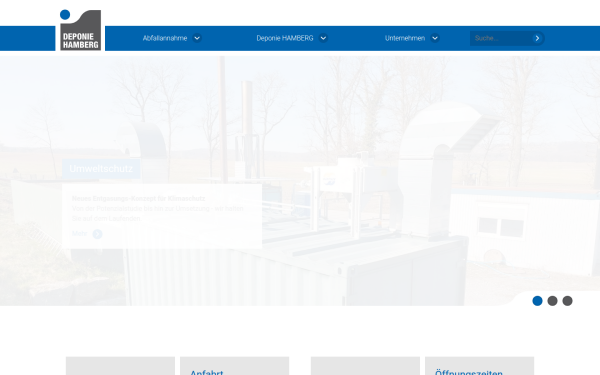Submit search with the arrow button
The image size is (600, 375).
pyautogui.click(x=537, y=38)
